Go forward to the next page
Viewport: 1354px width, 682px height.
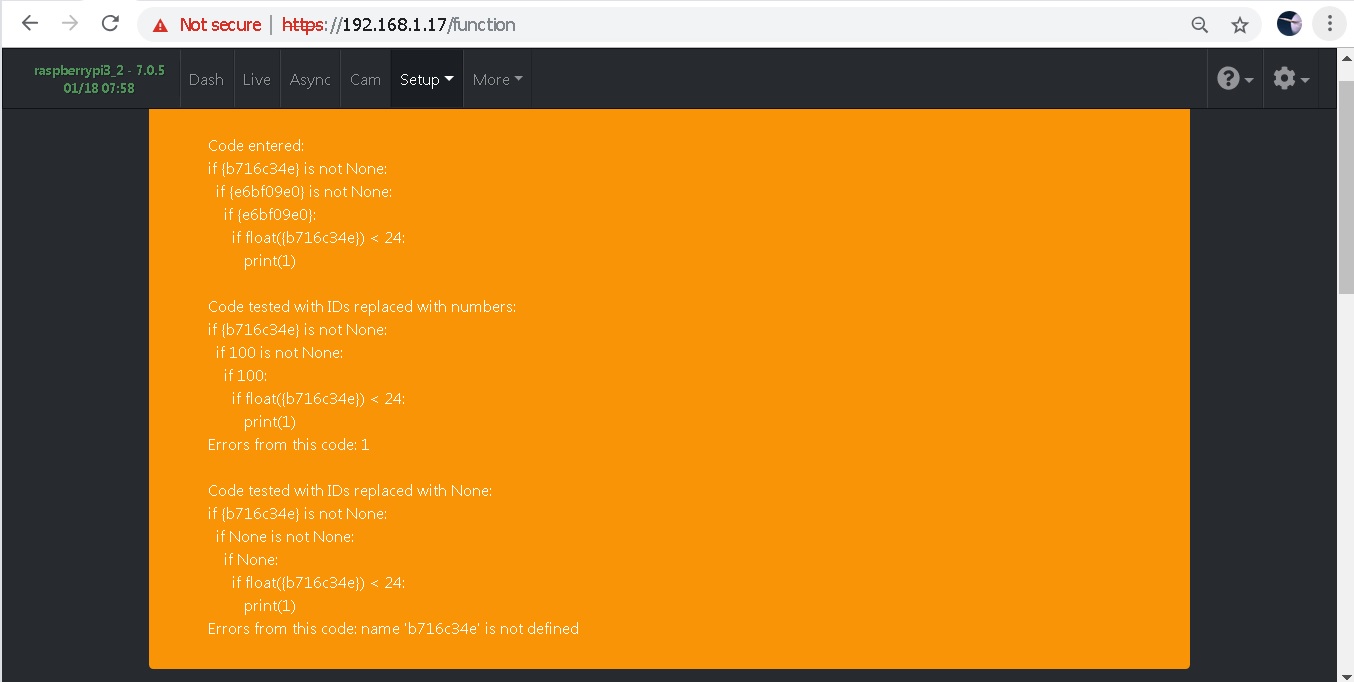[x=70, y=24]
